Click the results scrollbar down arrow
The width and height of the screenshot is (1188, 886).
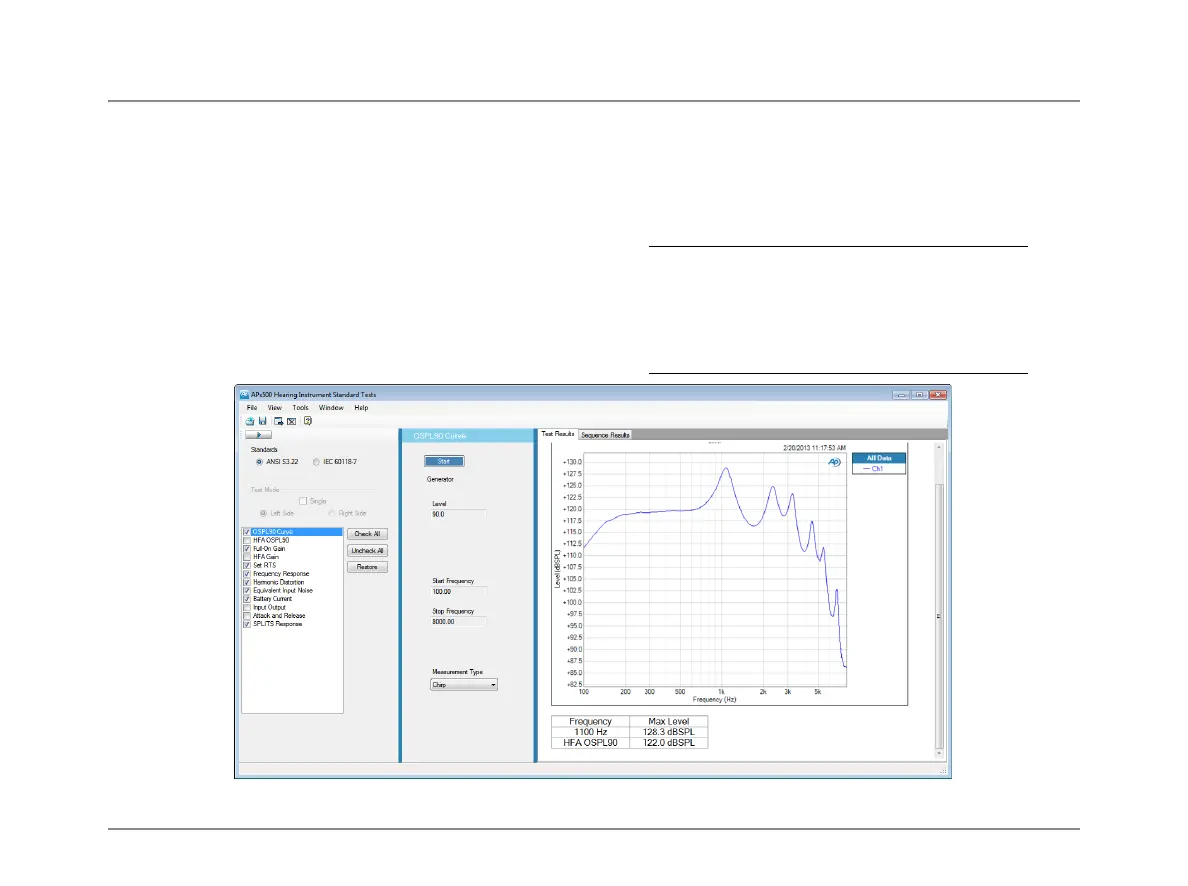pos(939,753)
